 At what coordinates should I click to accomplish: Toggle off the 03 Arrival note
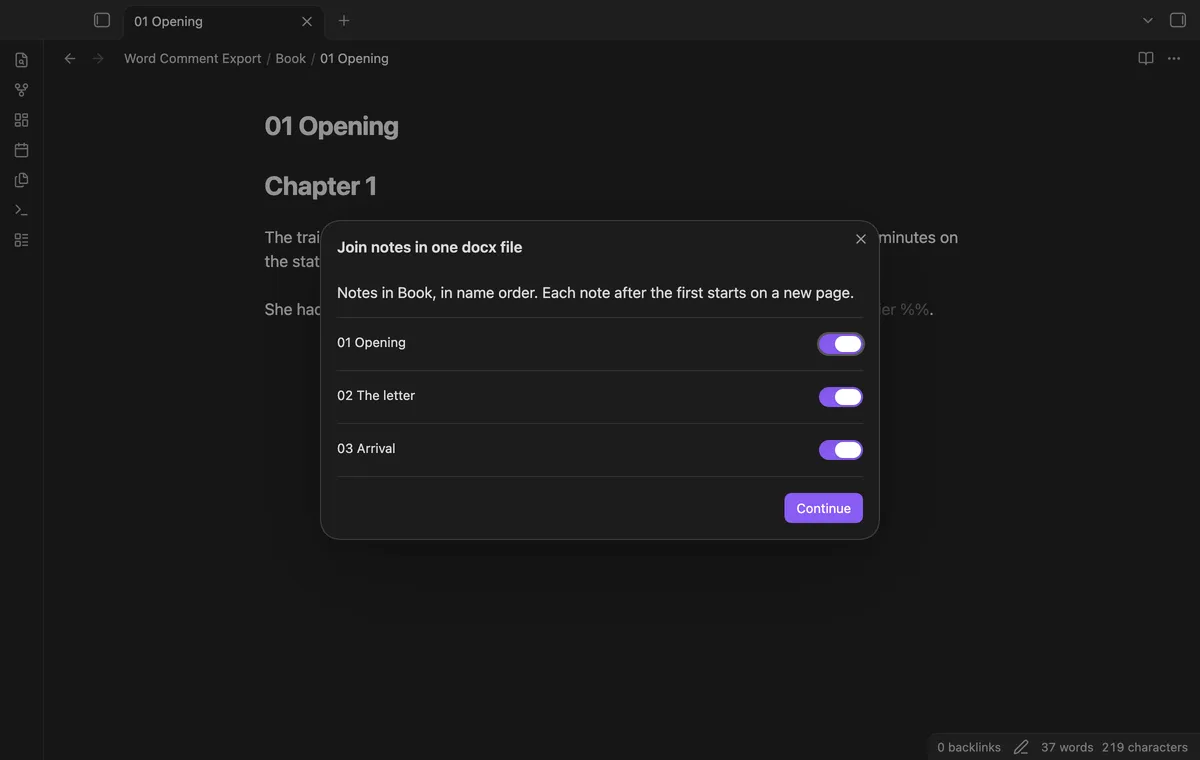pos(841,450)
